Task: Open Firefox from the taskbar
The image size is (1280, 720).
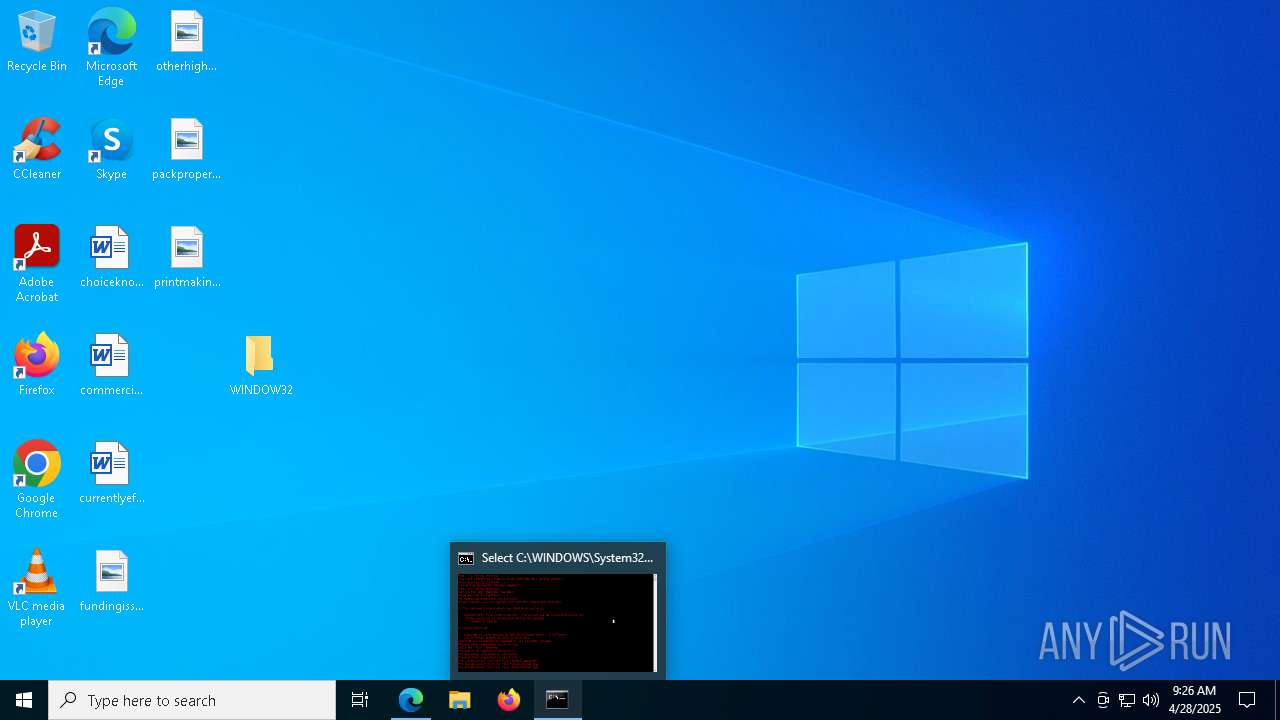Action: 509,700
